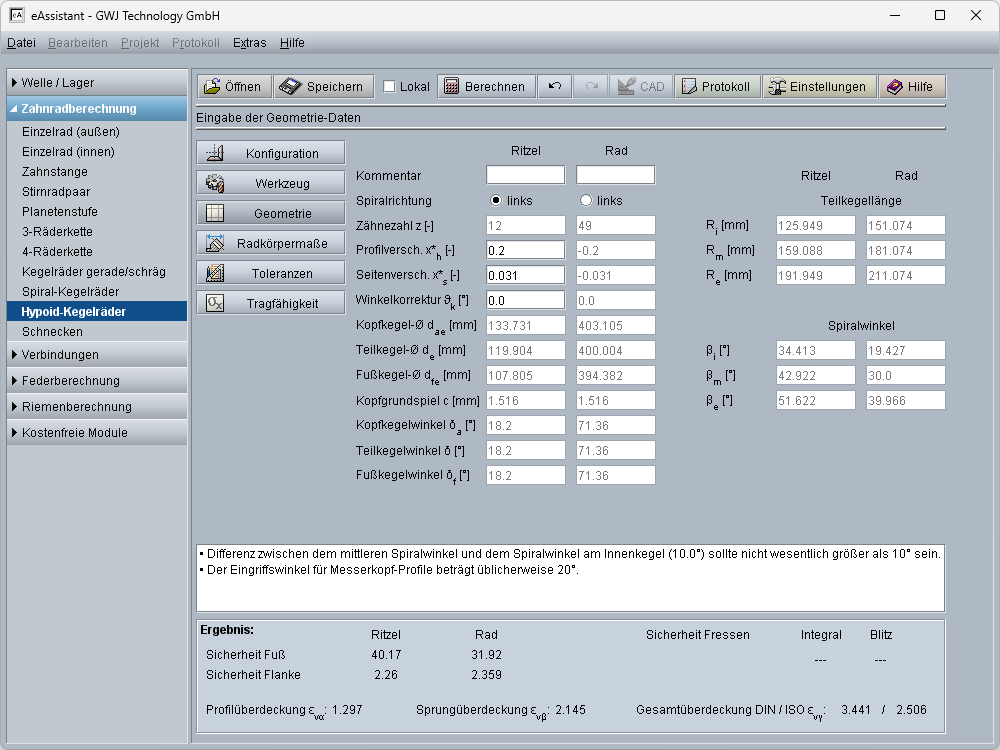
Task: Click the Radkörpermaße button
Action: coord(271,244)
